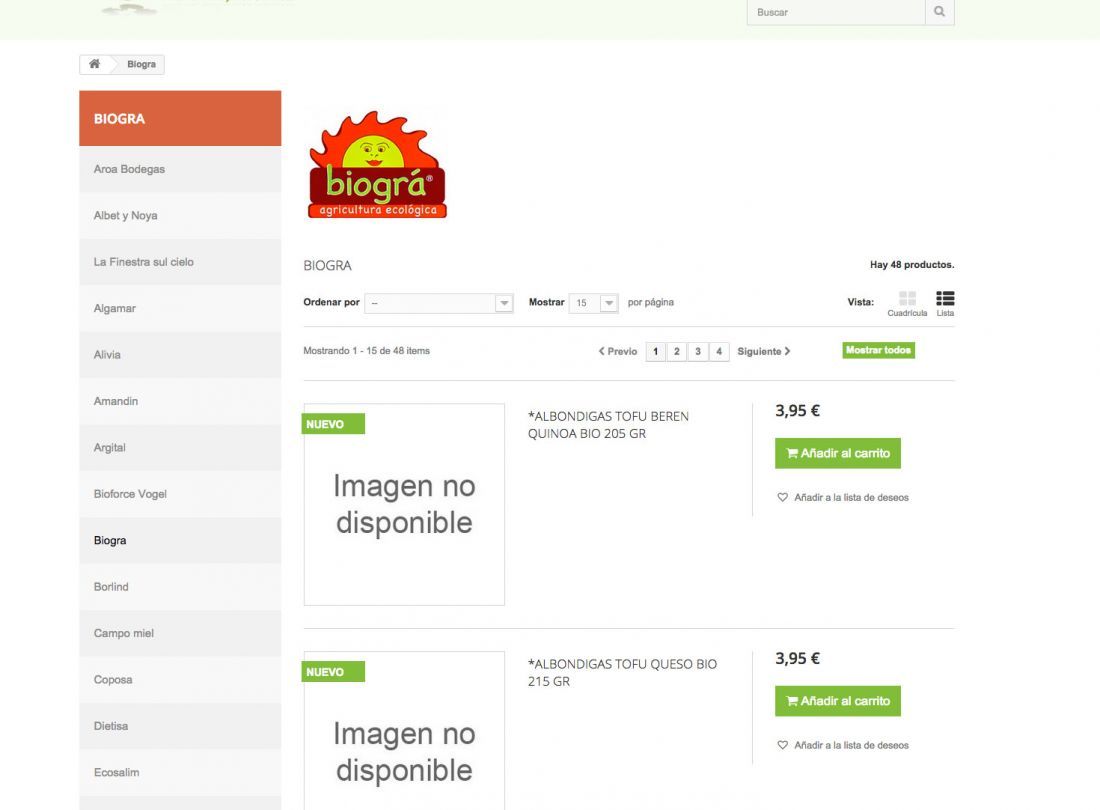
Task: Click heart icon for ALBONDIGAS TOFU QUESO wishlist
Action: (x=782, y=745)
